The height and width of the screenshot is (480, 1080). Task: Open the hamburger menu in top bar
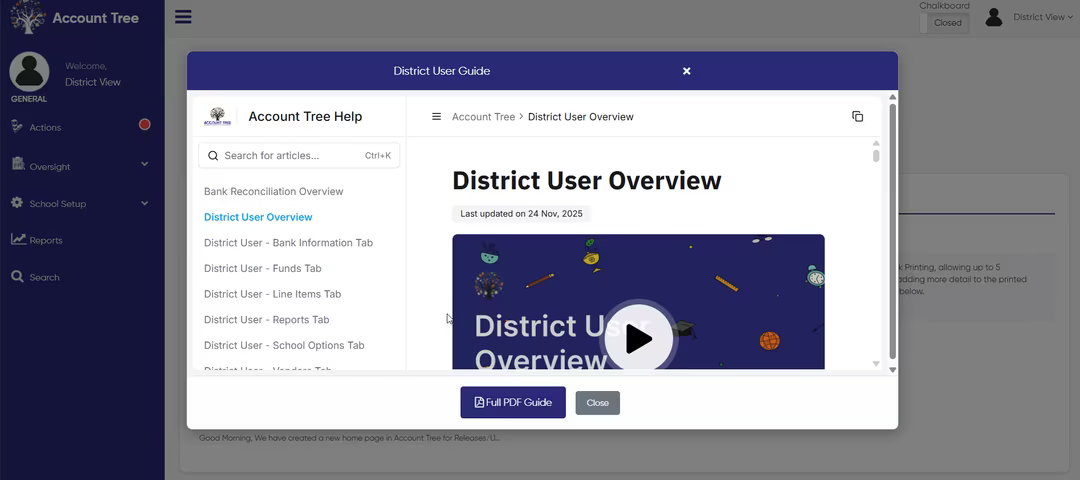pyautogui.click(x=183, y=17)
